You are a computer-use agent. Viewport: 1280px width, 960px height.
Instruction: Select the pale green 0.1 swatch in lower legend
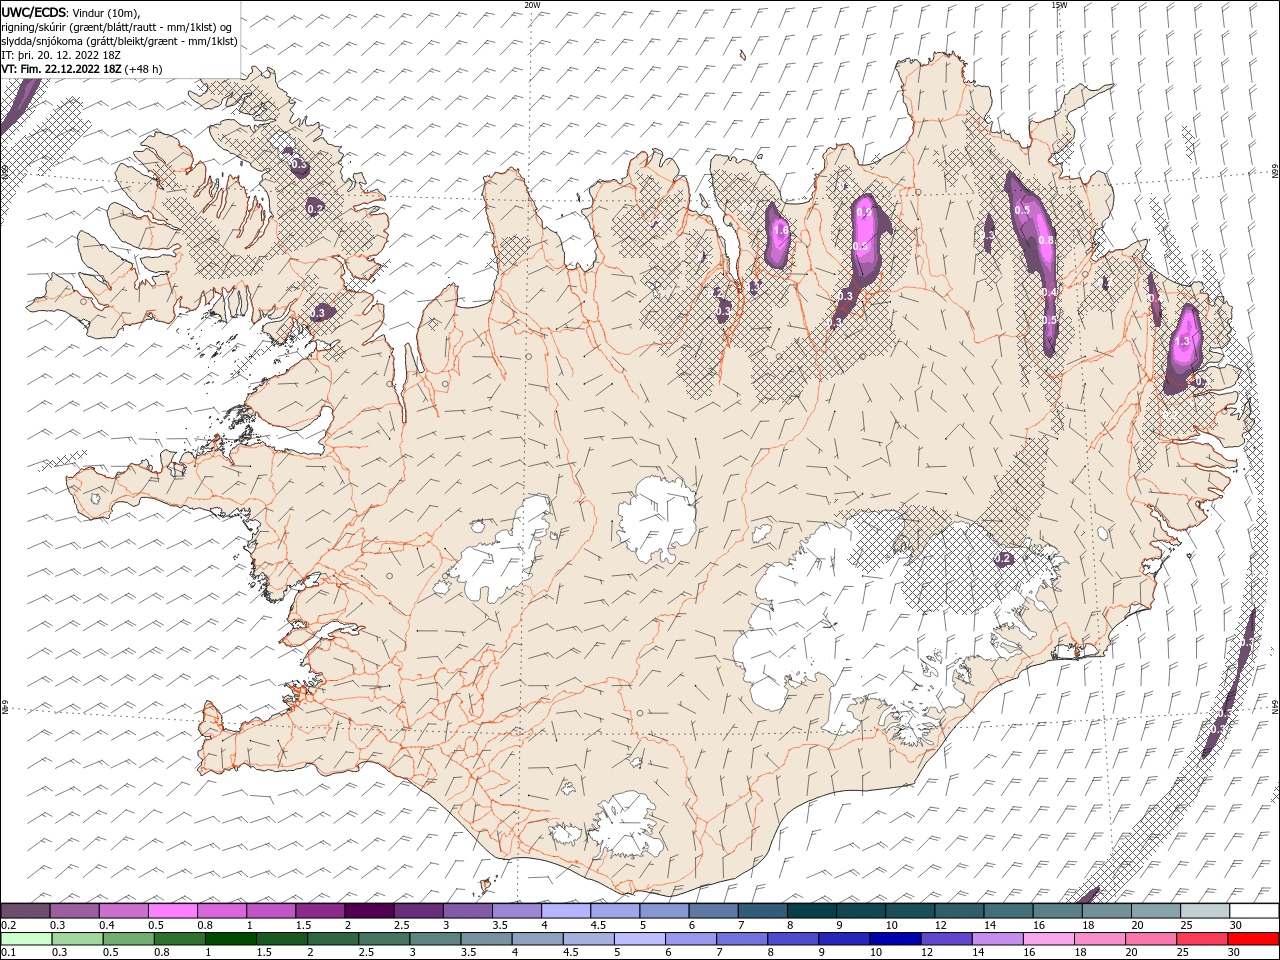point(26,938)
